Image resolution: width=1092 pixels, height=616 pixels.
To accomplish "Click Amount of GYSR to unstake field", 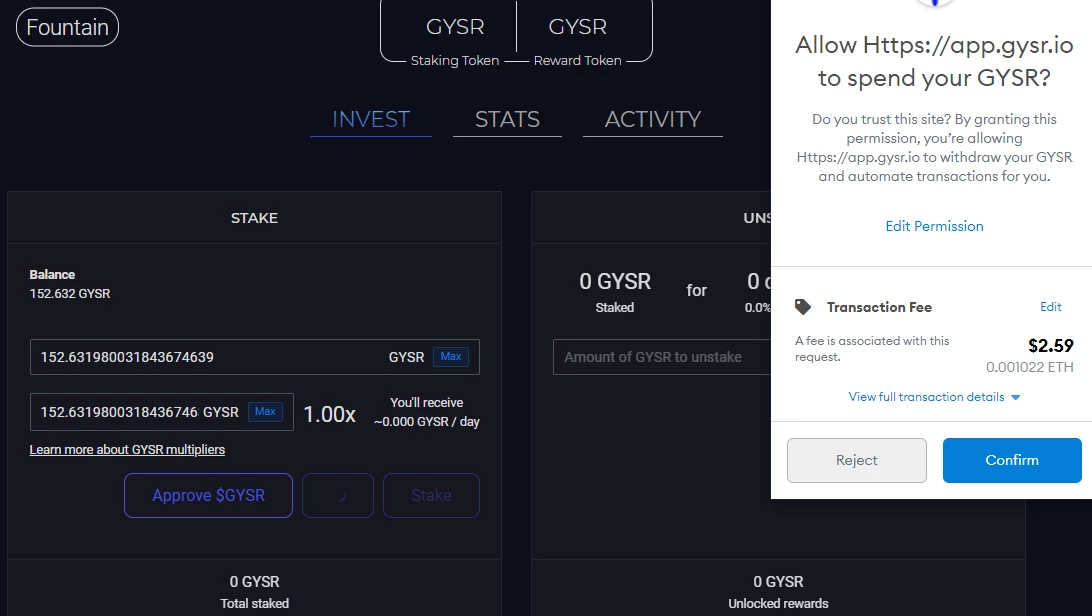I will coord(662,357).
